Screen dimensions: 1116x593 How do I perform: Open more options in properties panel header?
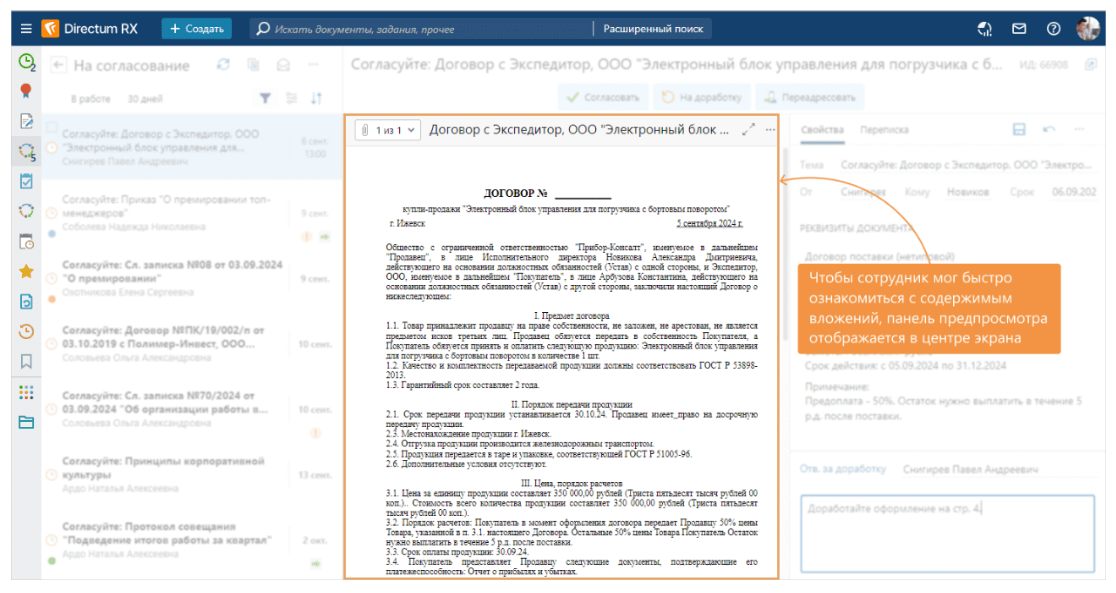click(x=1080, y=129)
